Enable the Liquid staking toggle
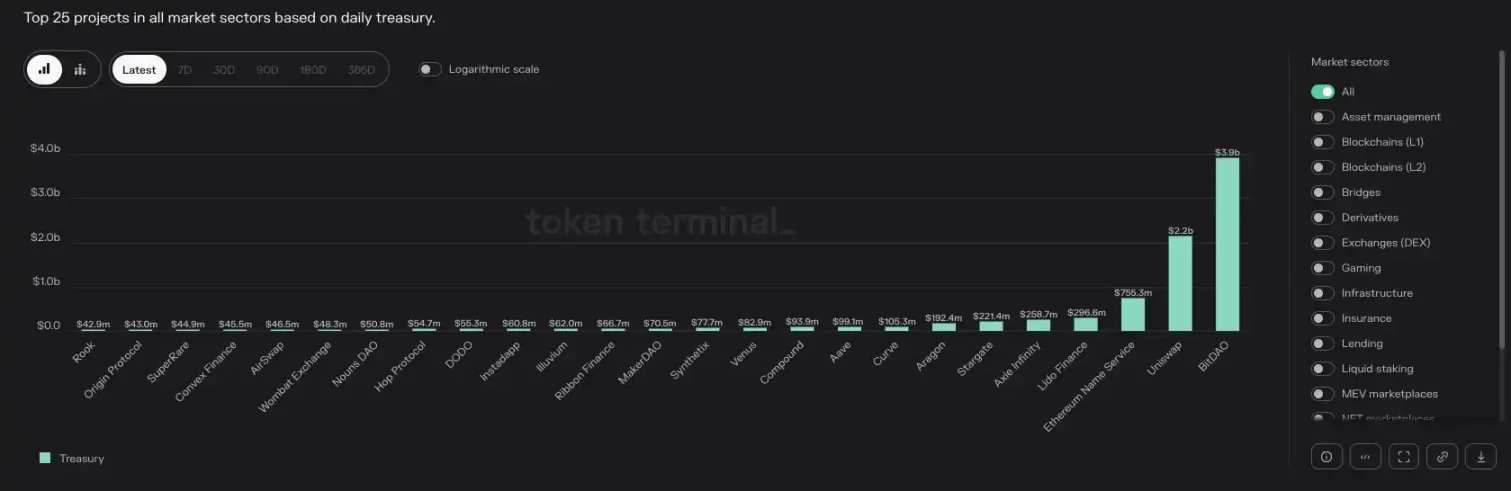Image resolution: width=1511 pixels, height=491 pixels. pyautogui.click(x=1323, y=369)
